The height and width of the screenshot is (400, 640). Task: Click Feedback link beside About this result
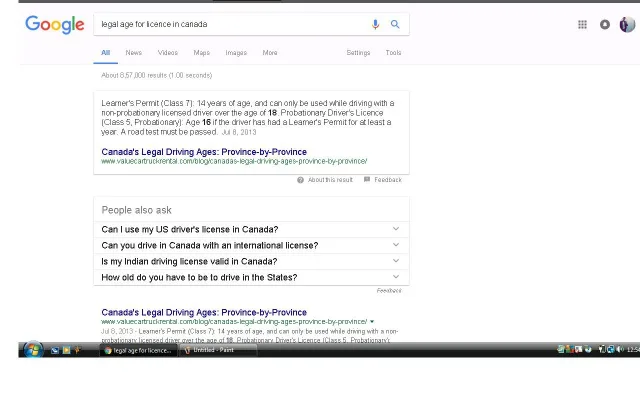coord(388,180)
